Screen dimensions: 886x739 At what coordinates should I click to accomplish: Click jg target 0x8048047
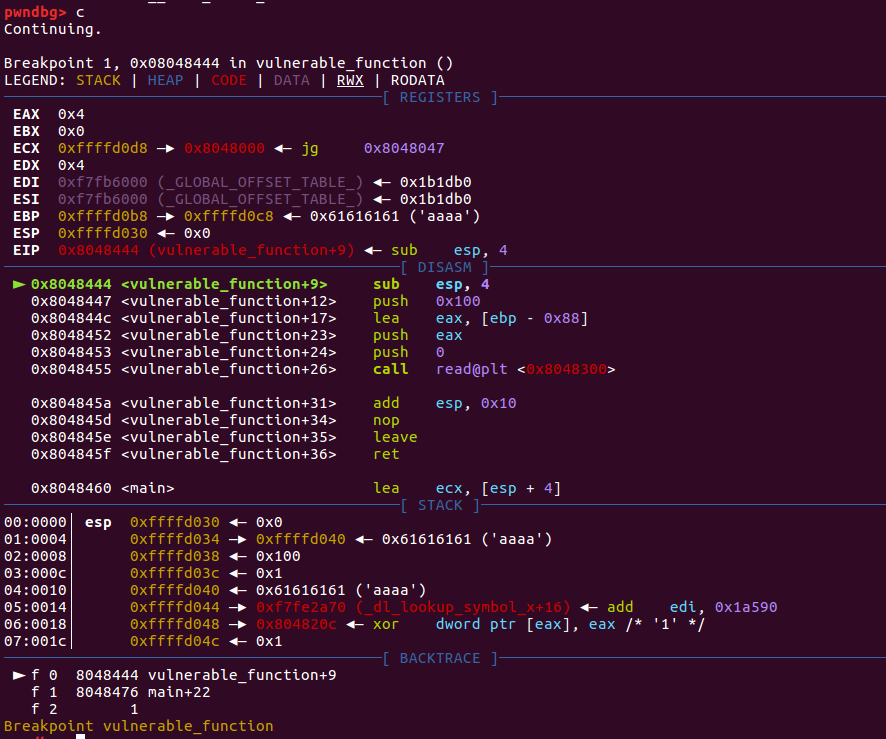click(404, 148)
